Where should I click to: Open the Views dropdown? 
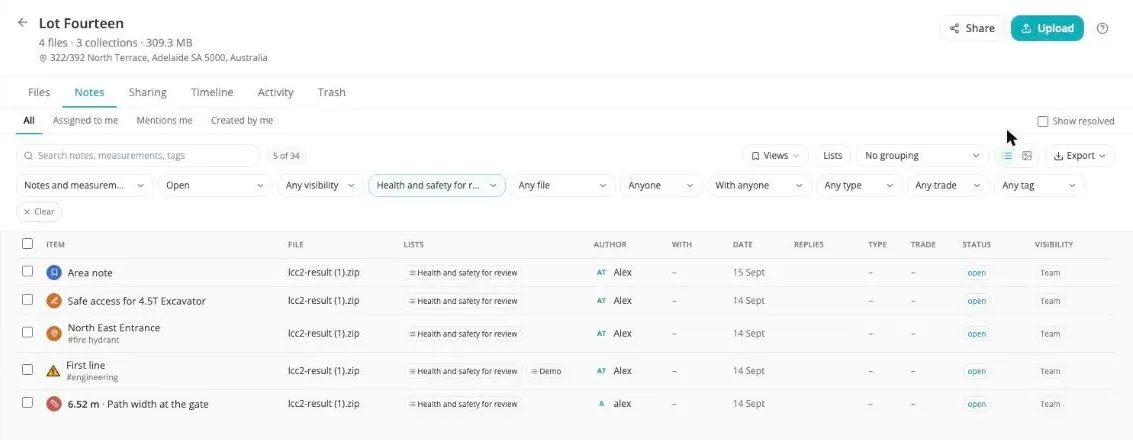775,155
